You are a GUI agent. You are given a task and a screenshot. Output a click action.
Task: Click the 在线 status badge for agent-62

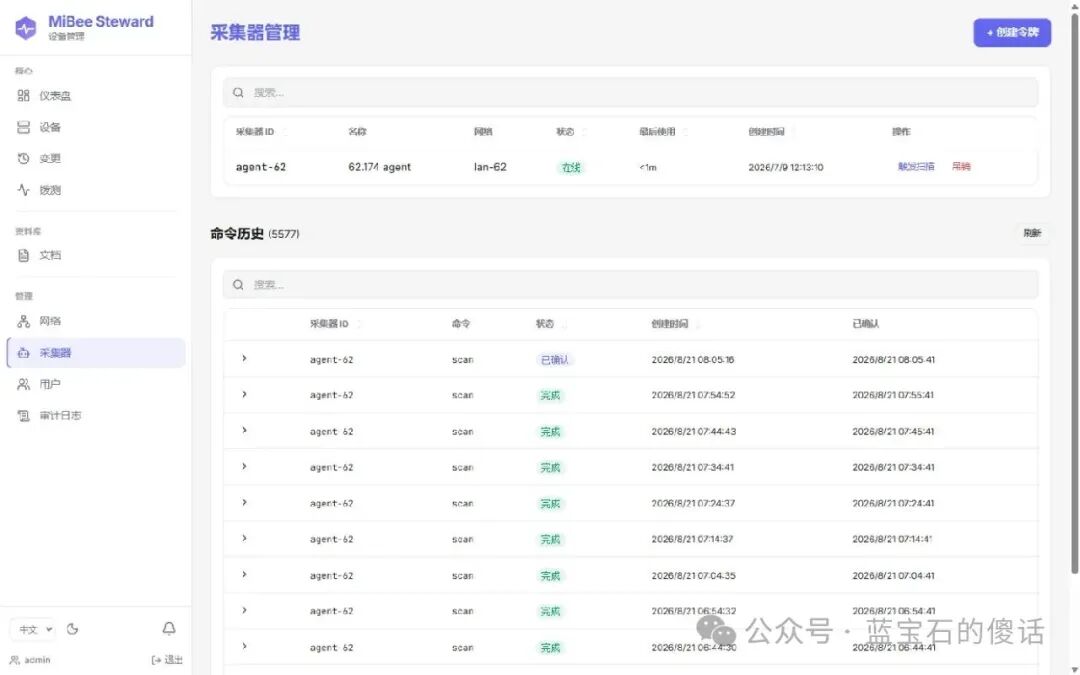(x=571, y=167)
